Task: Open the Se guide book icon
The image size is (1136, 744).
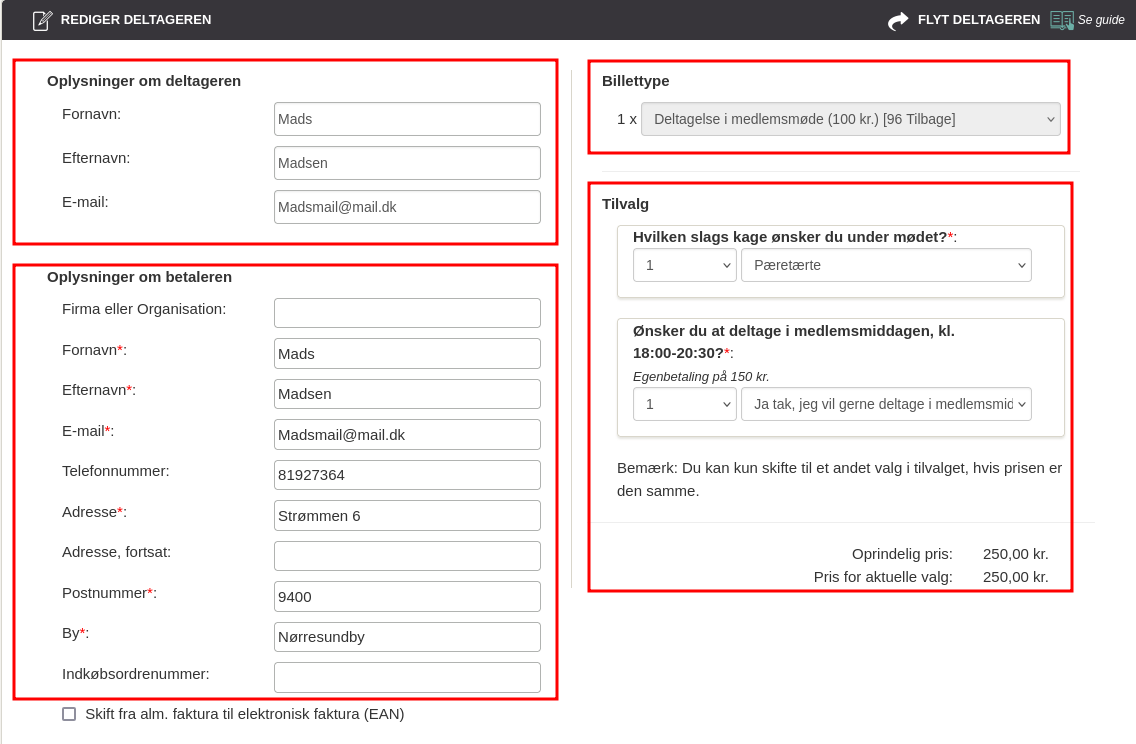Action: (x=1061, y=20)
